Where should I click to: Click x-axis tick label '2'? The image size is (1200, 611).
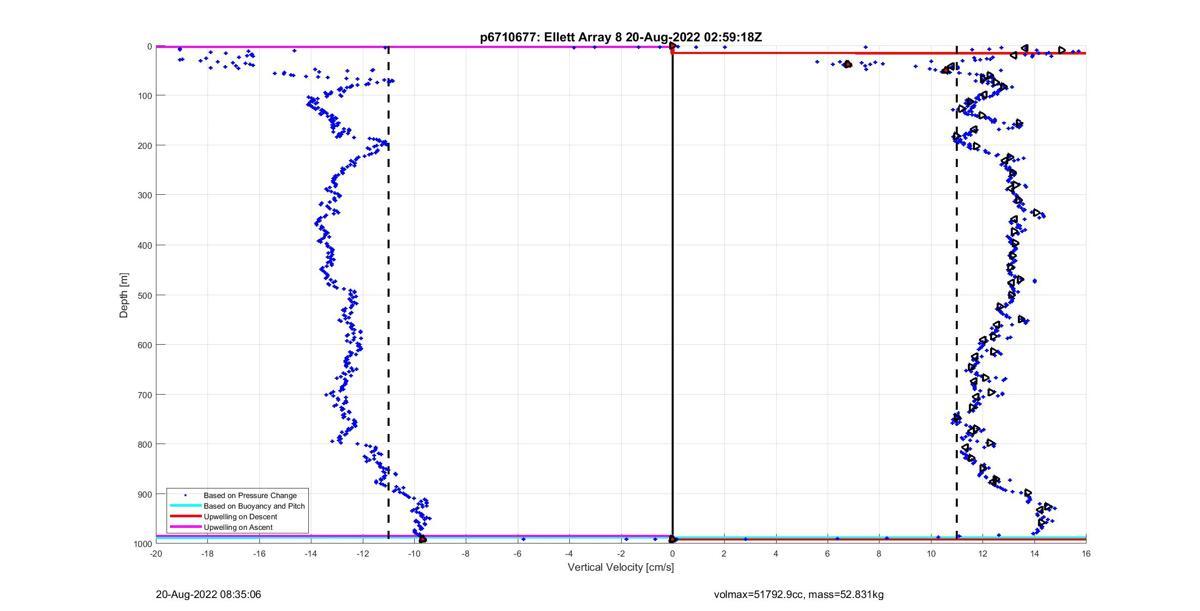[724, 553]
